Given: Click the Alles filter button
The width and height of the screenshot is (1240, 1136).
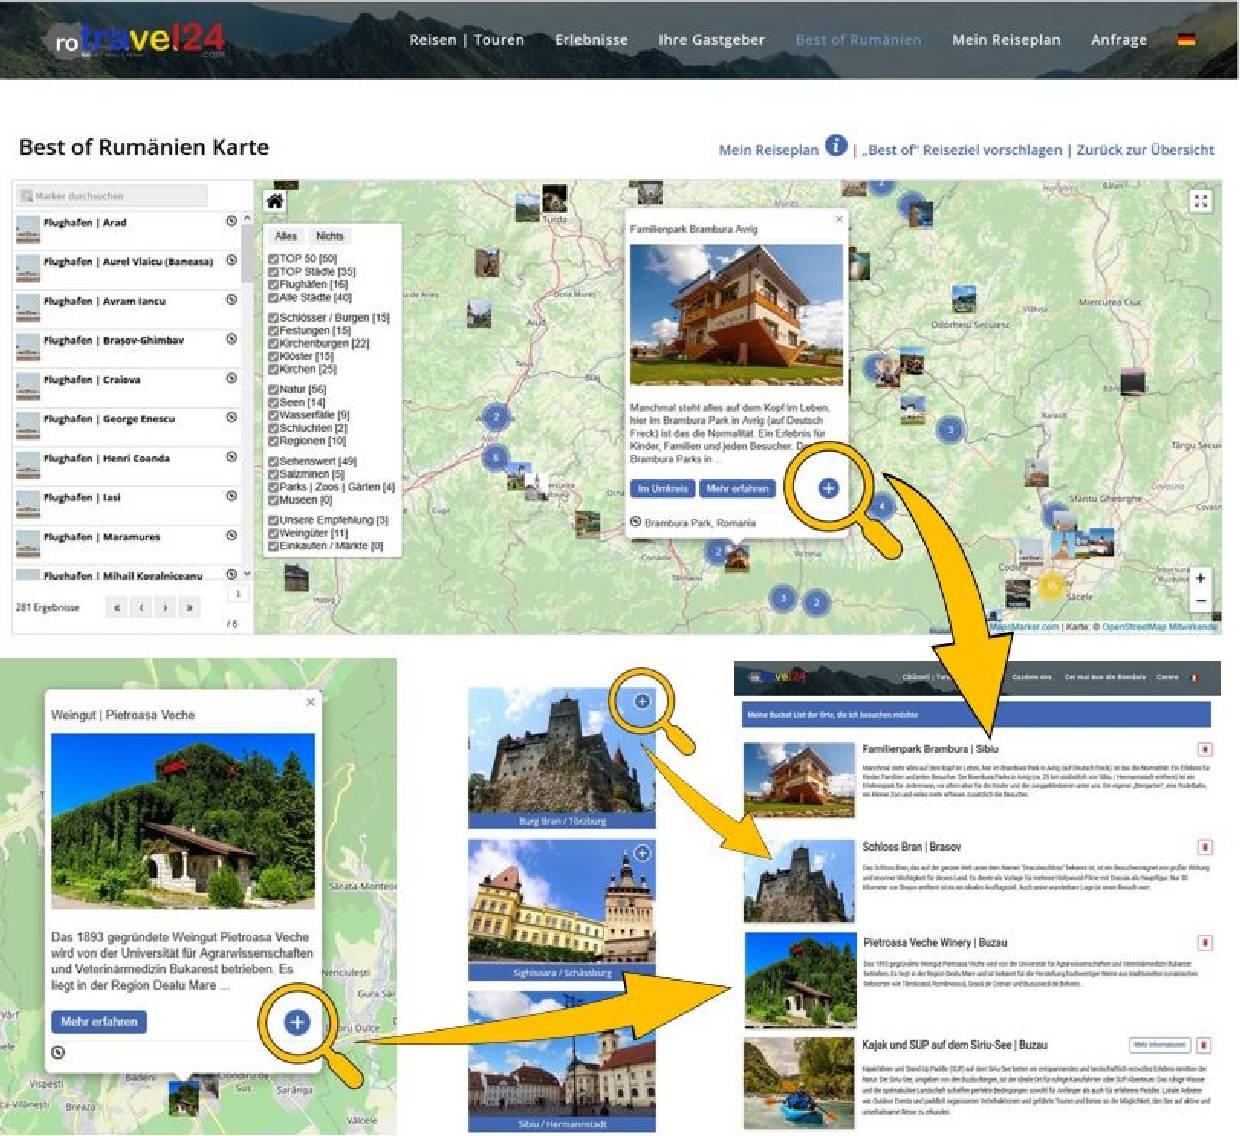Looking at the screenshot, I should (x=286, y=236).
